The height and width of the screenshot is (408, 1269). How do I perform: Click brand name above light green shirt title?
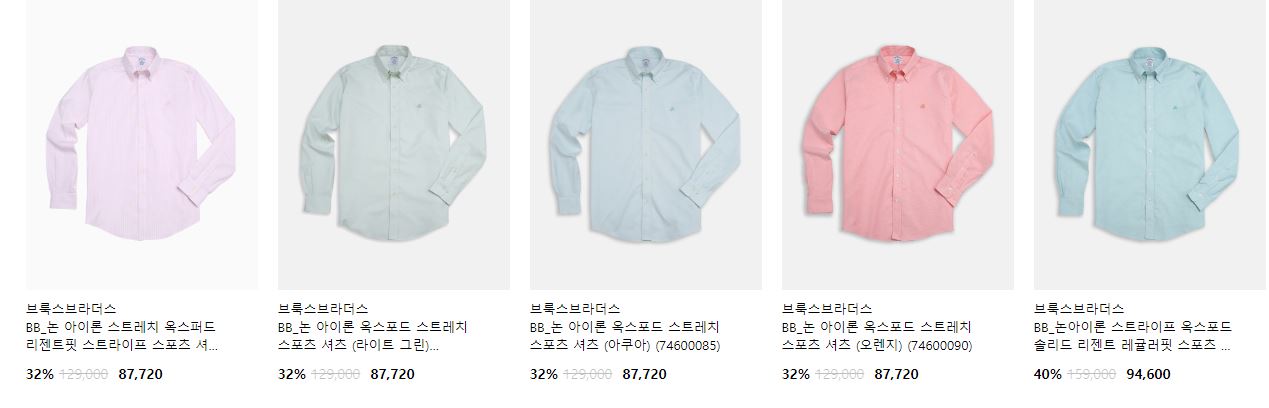tap(323, 309)
